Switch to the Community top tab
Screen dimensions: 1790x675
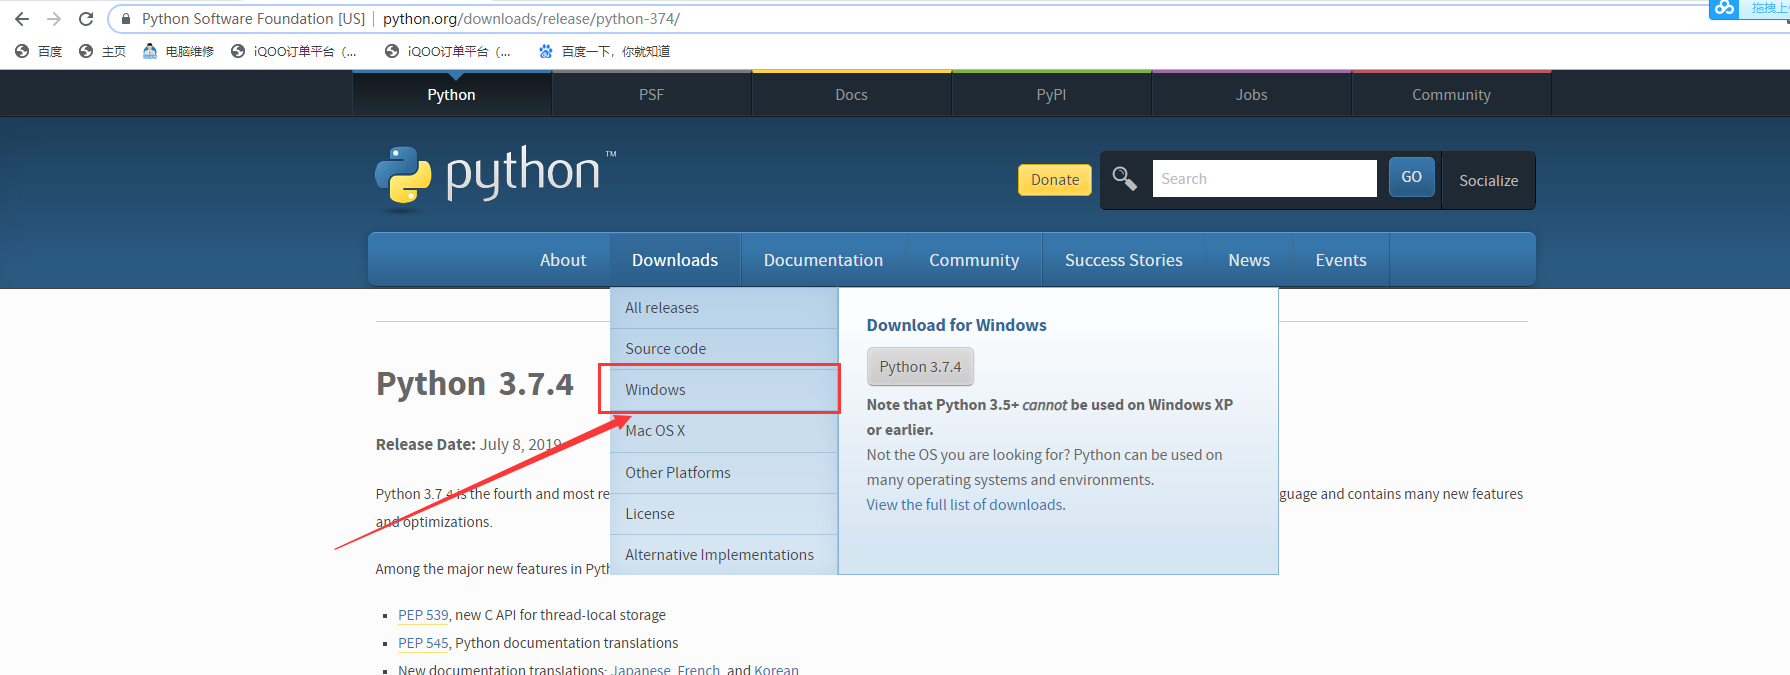point(1452,94)
